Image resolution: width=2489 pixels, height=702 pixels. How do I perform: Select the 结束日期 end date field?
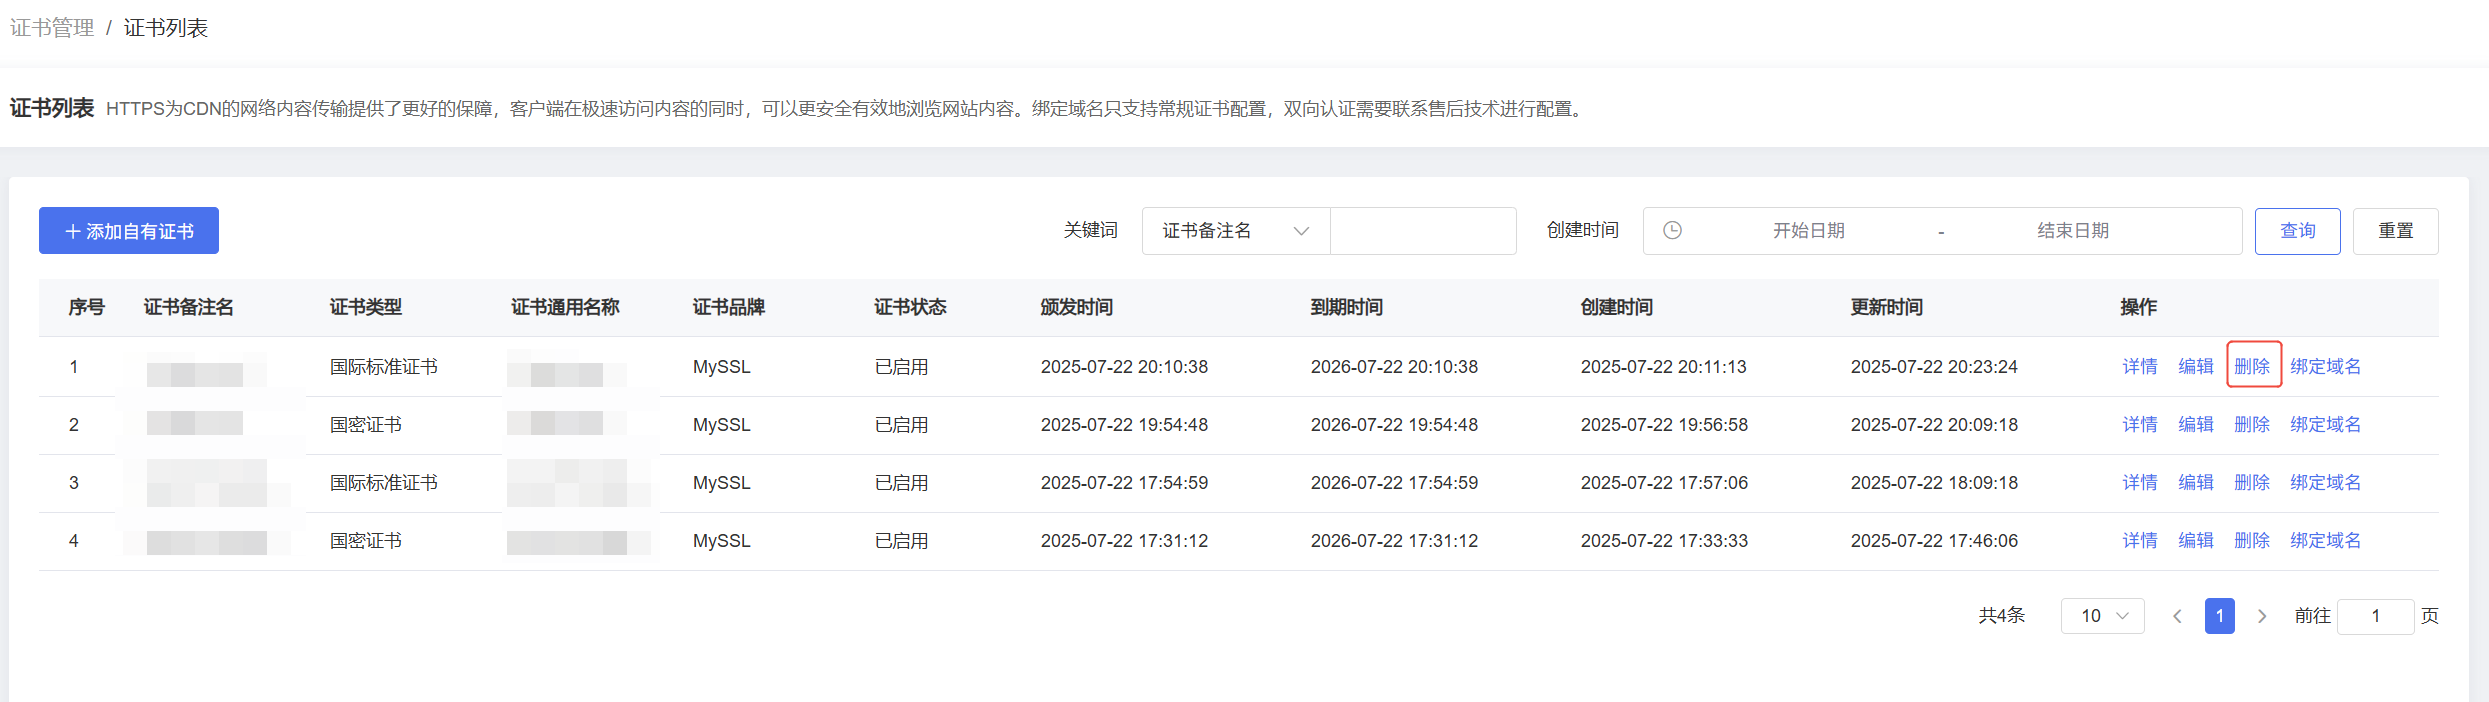2073,231
